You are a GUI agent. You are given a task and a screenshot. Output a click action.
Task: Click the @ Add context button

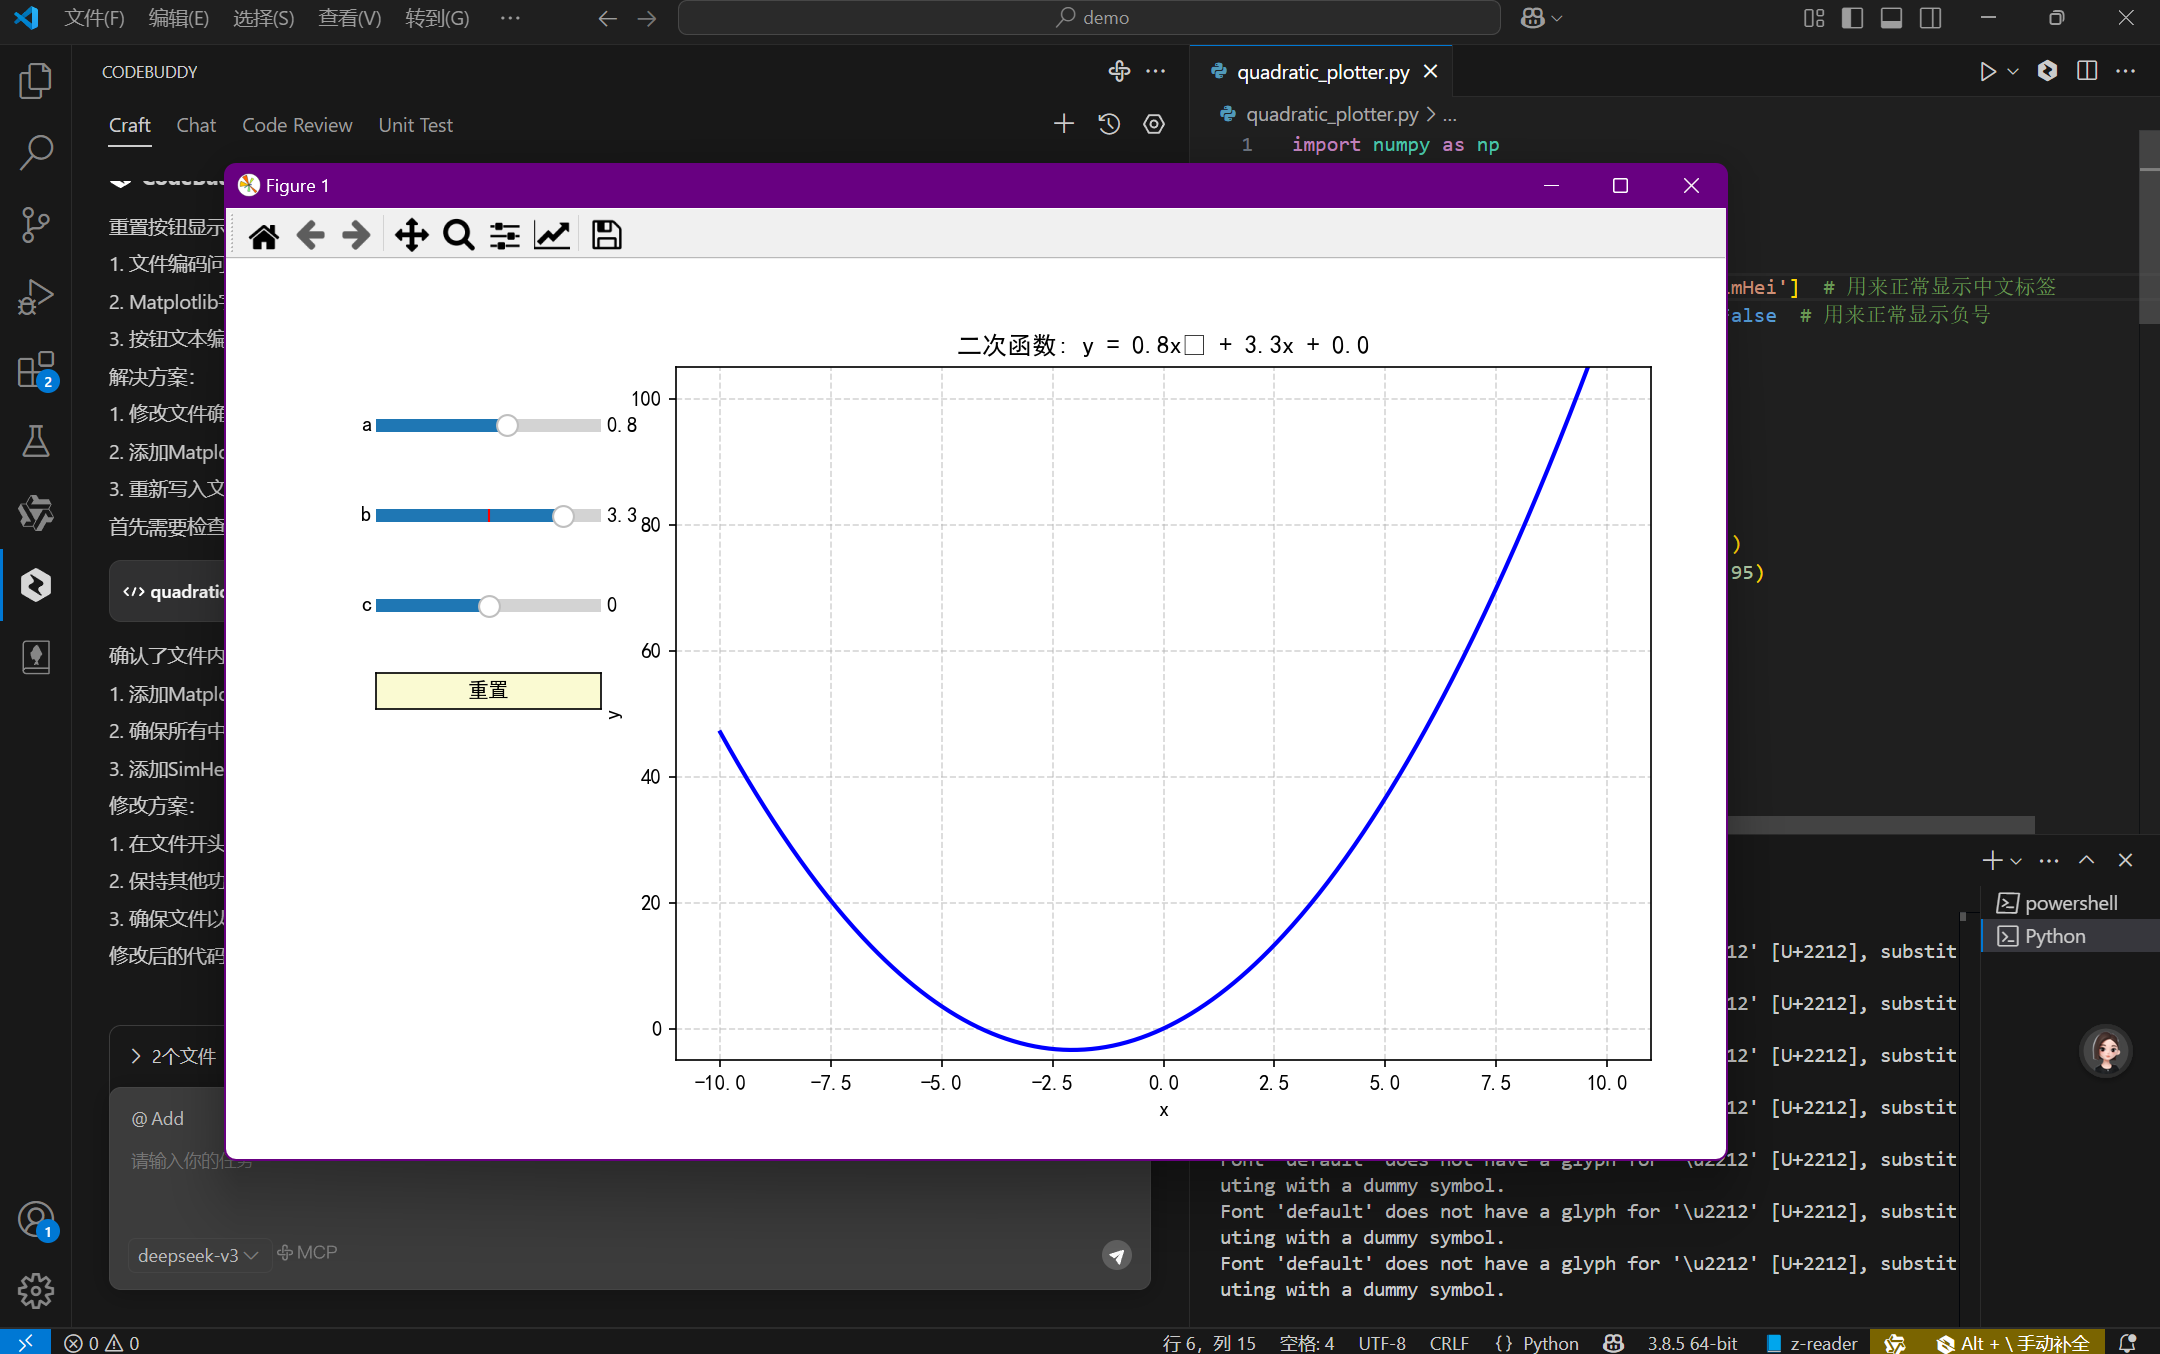(x=158, y=1118)
